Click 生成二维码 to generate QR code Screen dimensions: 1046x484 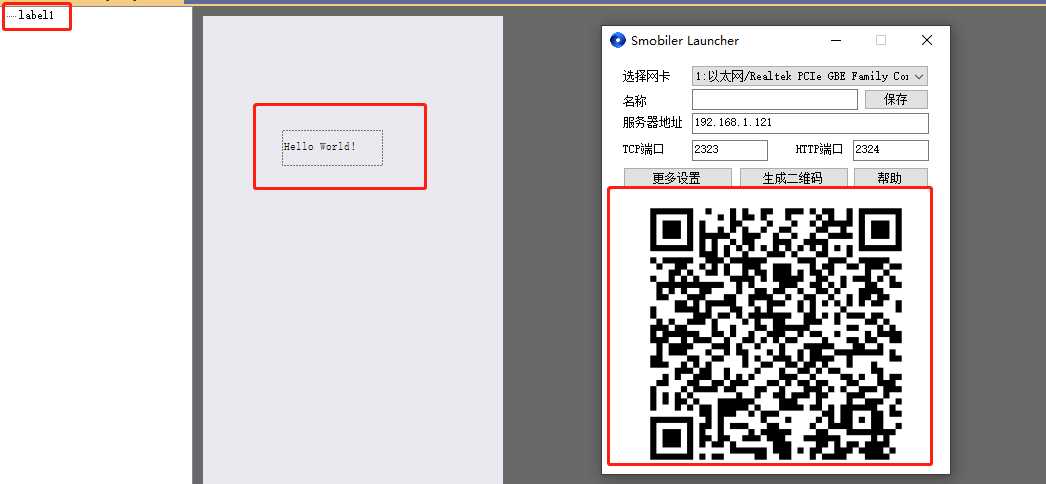(x=793, y=178)
